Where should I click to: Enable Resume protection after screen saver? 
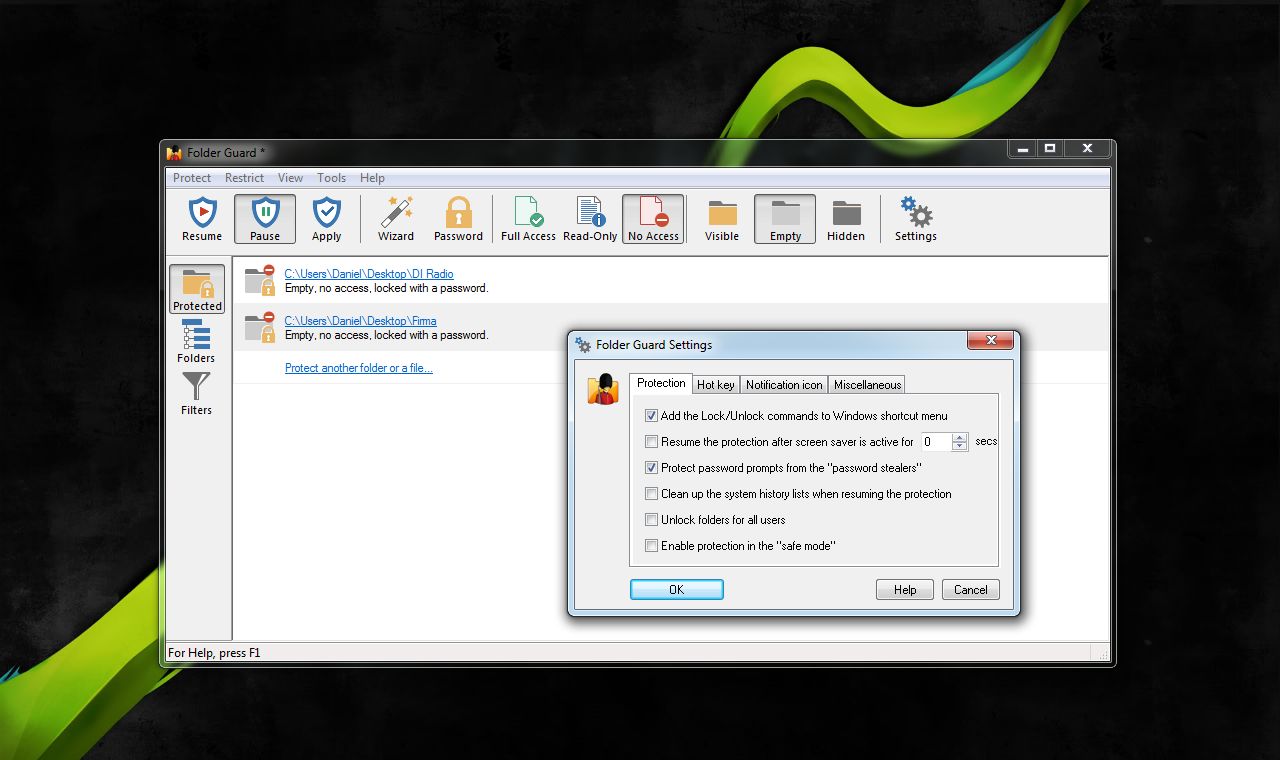(x=652, y=442)
